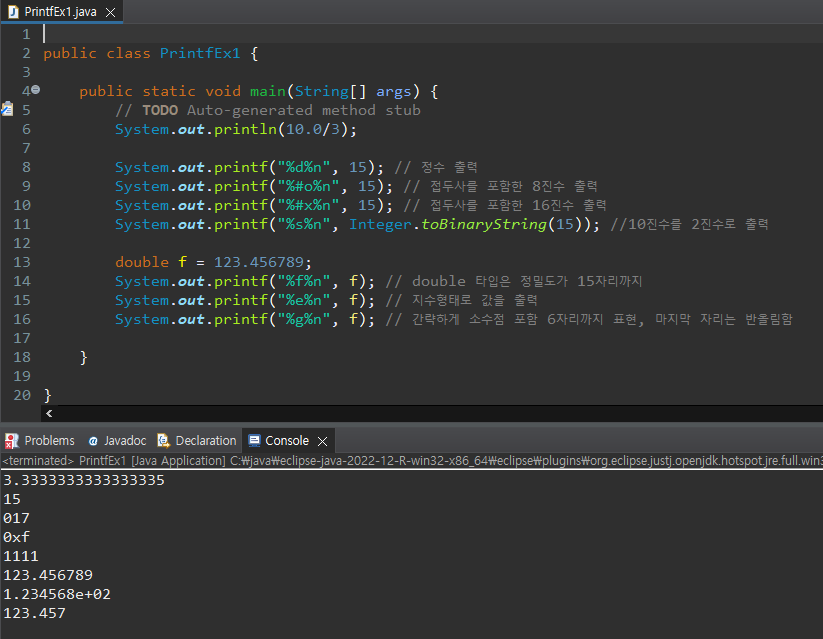Click the Problems view icon
The width and height of the screenshot is (823, 639).
[x=11, y=440]
